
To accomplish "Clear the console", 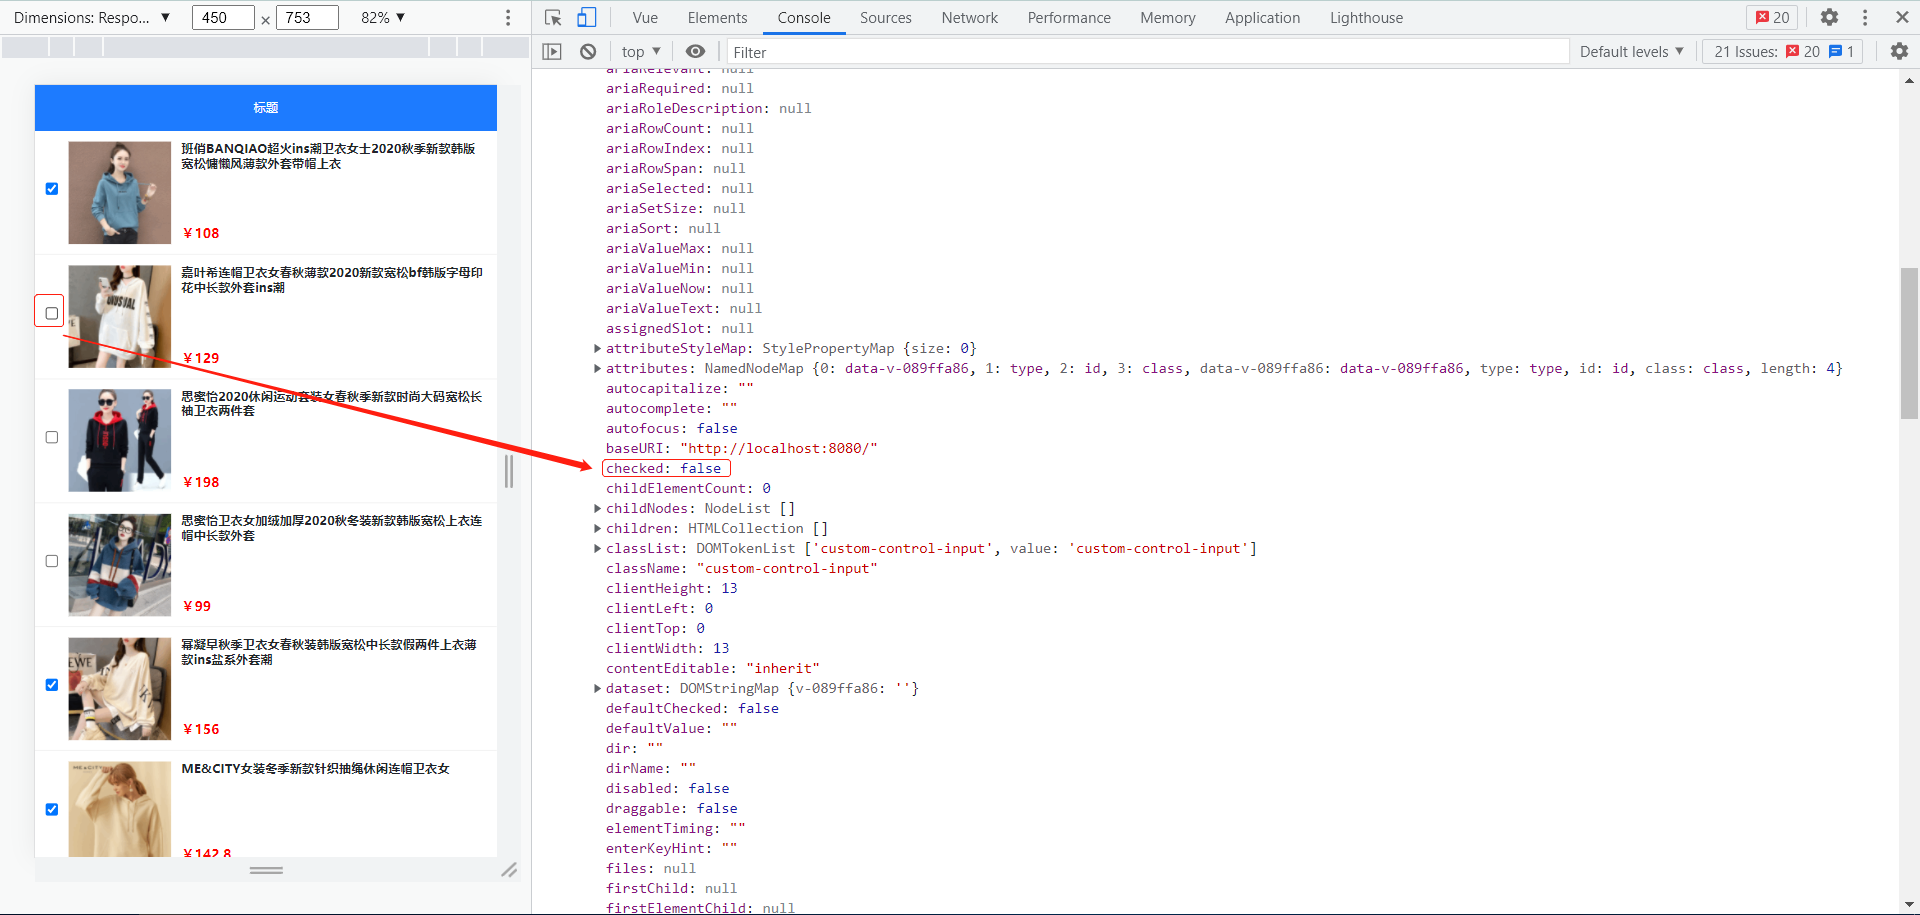I will click(x=588, y=52).
